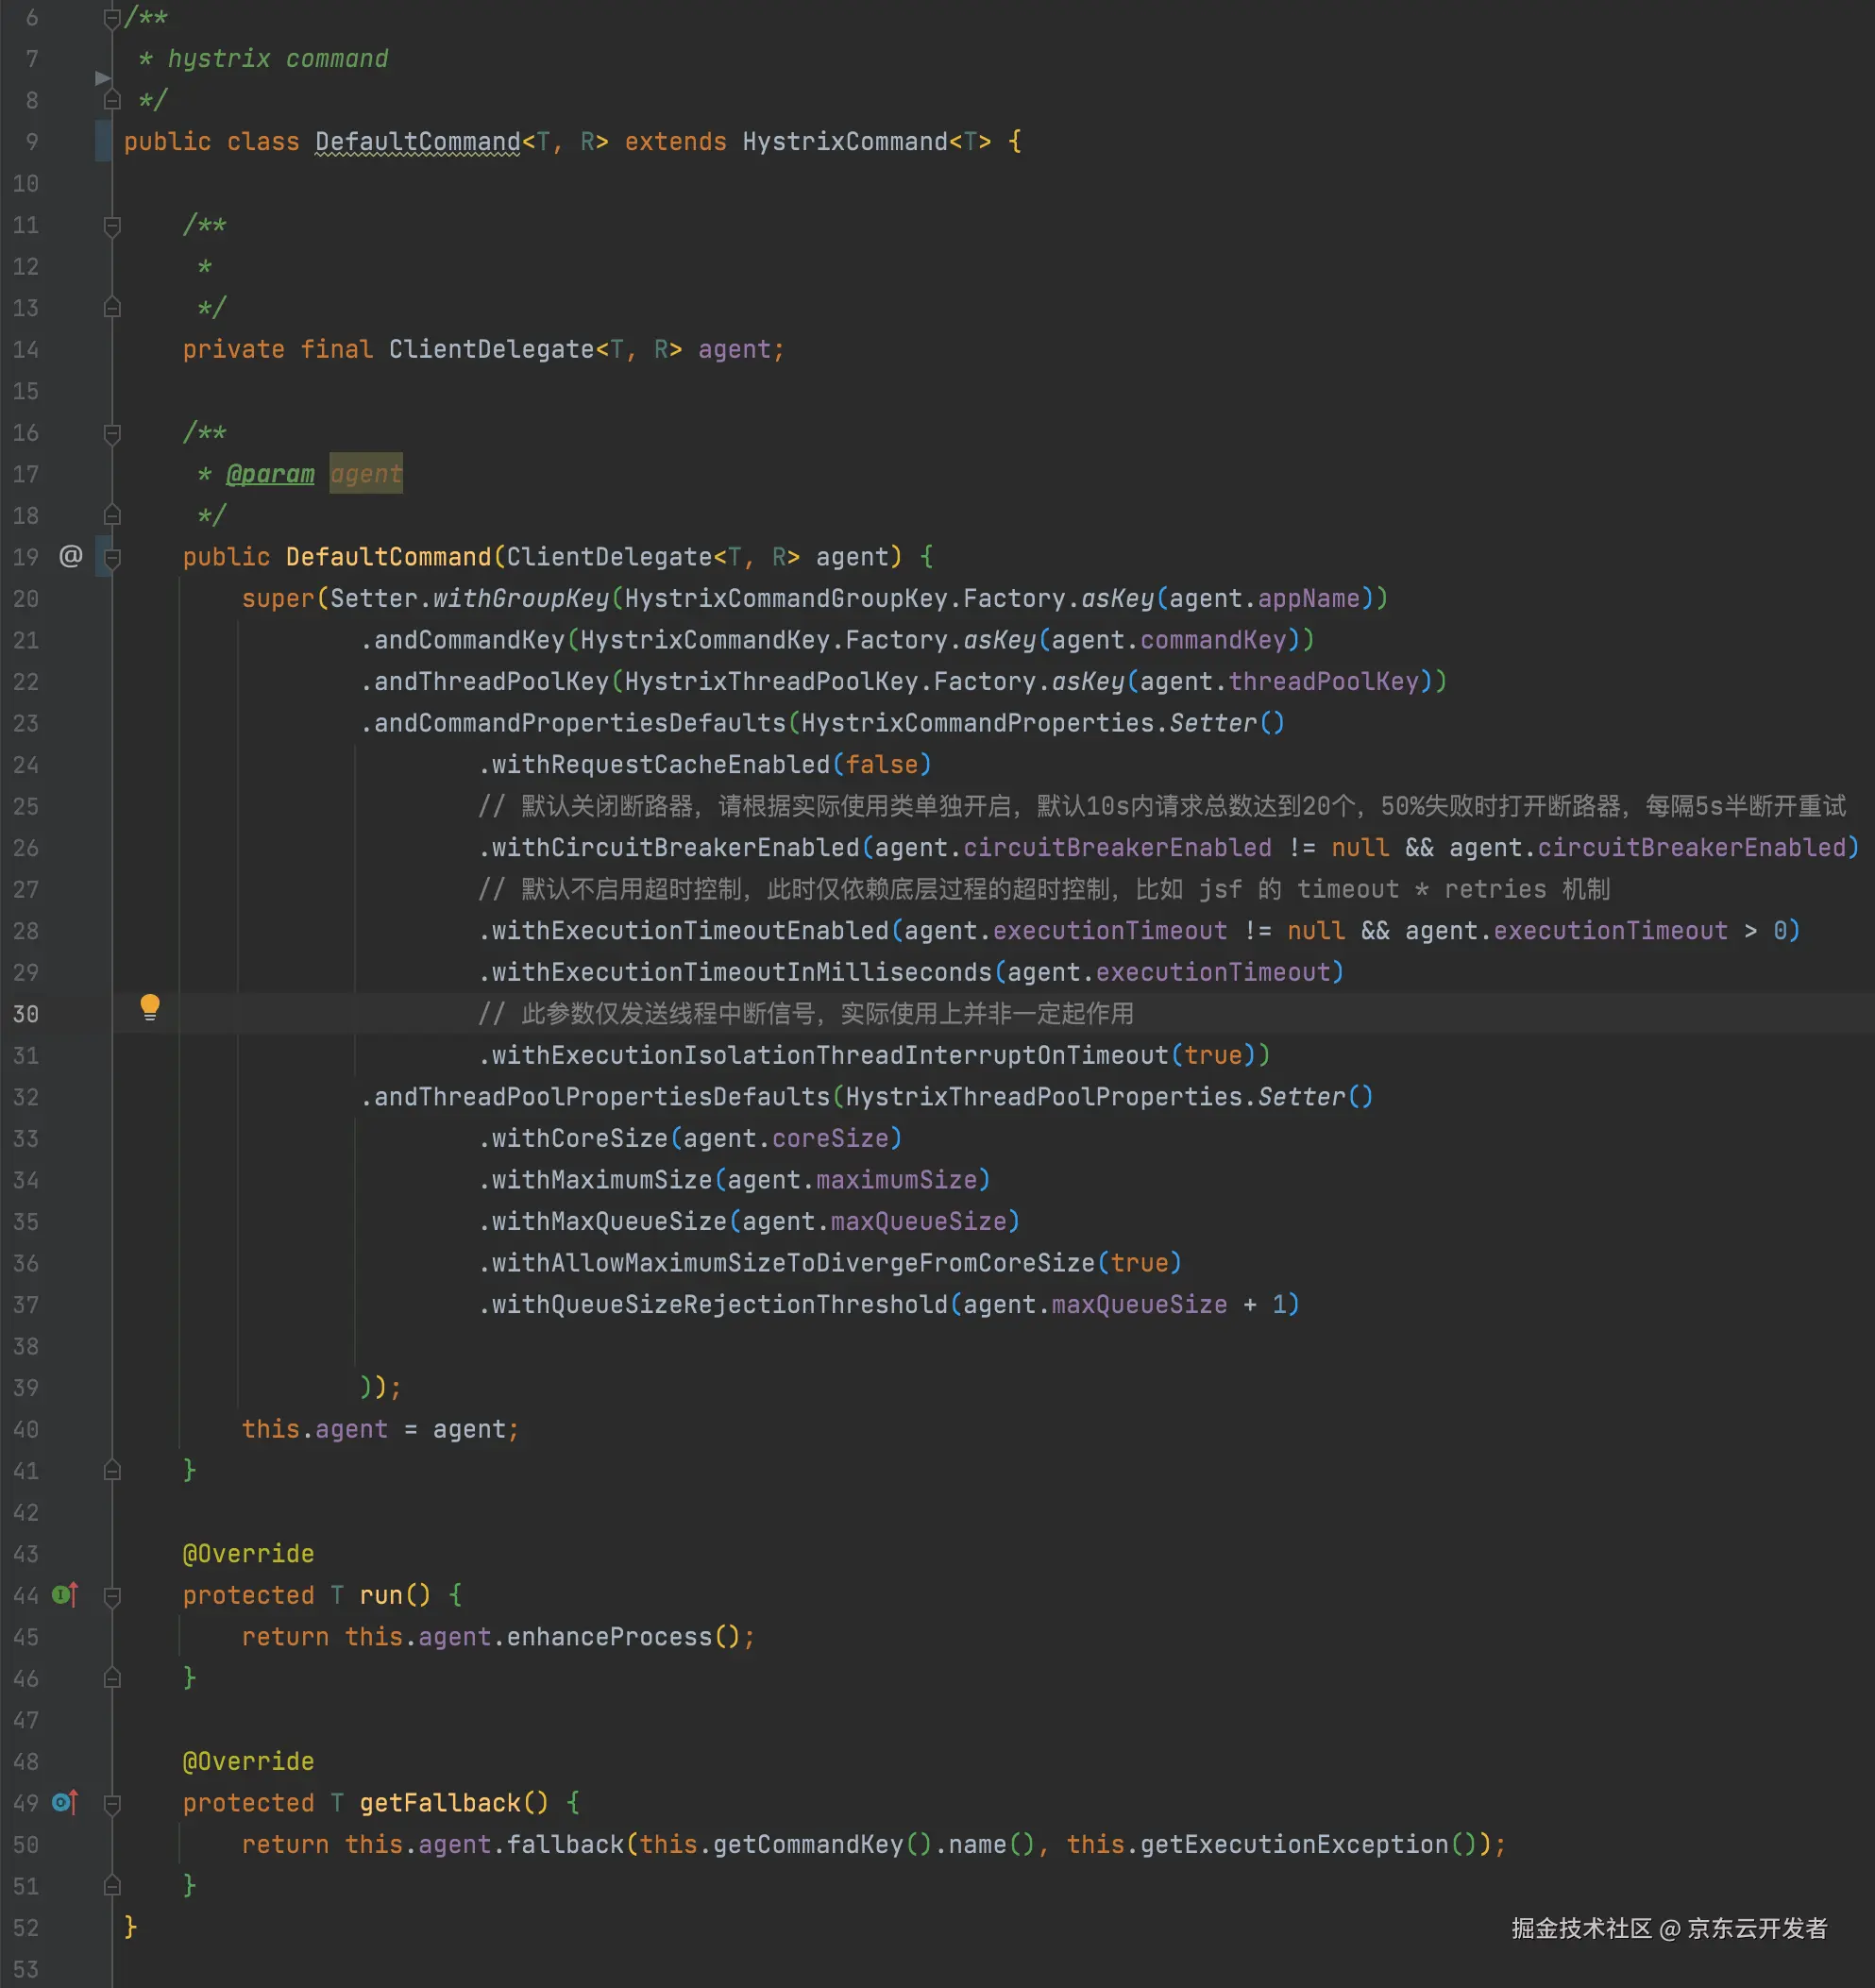1875x1988 pixels.
Task: Fold the @param Javadoc block at line 16
Action: (112, 433)
